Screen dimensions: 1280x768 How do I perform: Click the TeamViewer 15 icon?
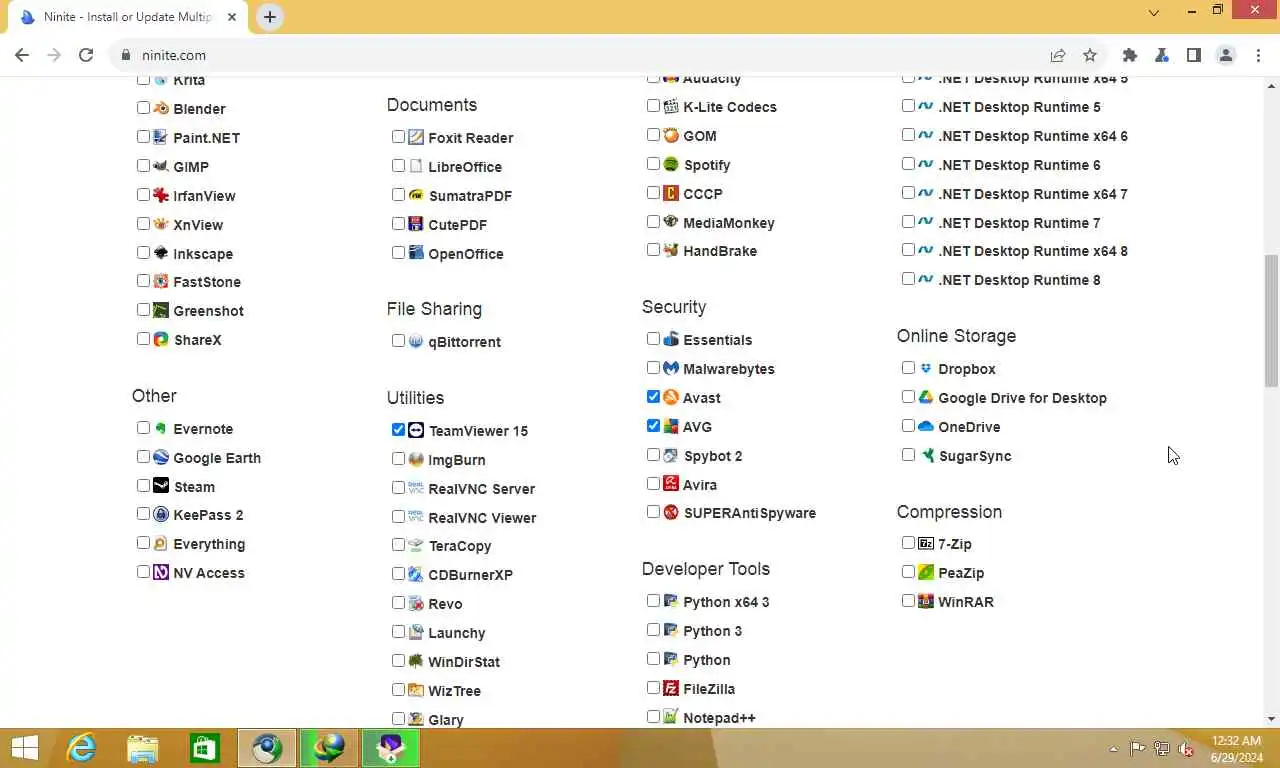(416, 430)
